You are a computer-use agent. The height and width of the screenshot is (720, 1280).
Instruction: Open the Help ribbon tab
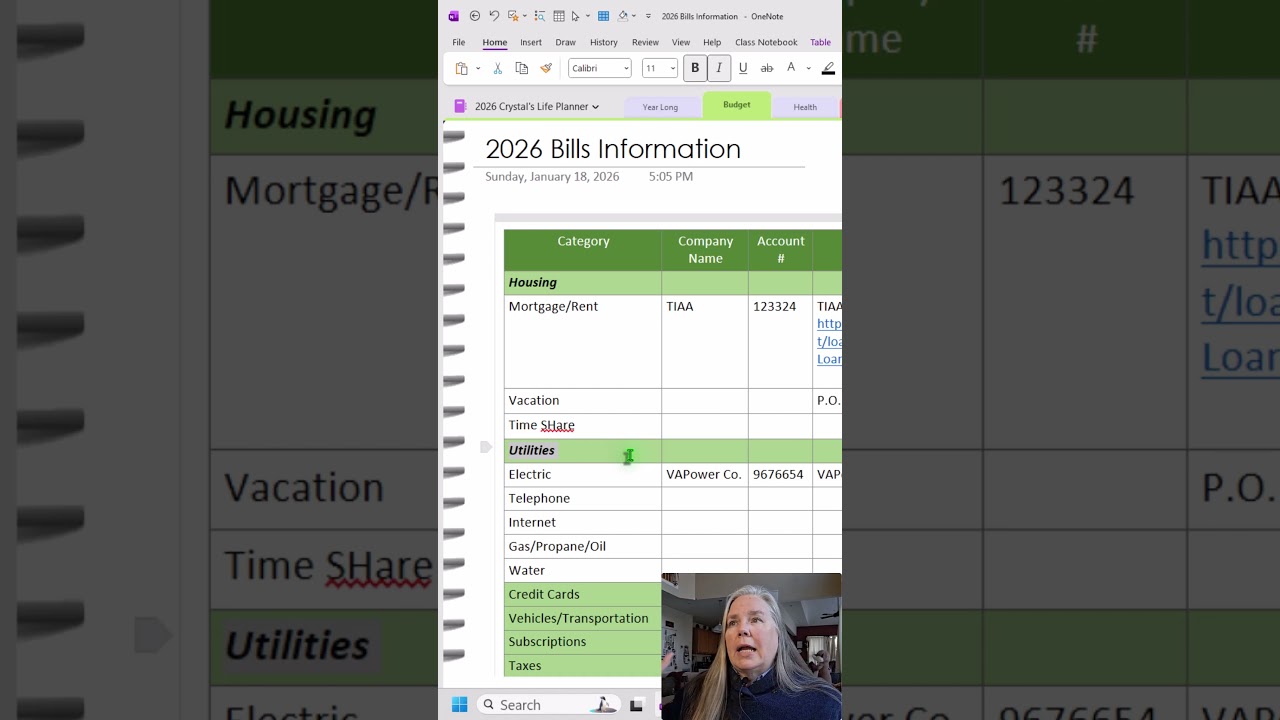712,42
